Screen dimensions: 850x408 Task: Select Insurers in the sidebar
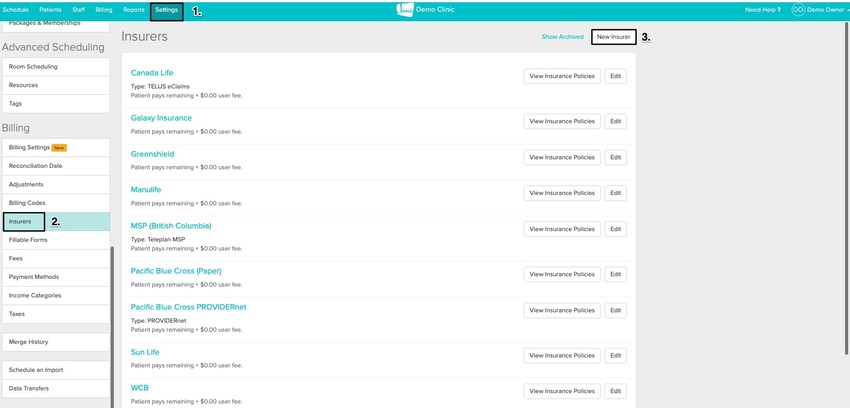[55, 222]
